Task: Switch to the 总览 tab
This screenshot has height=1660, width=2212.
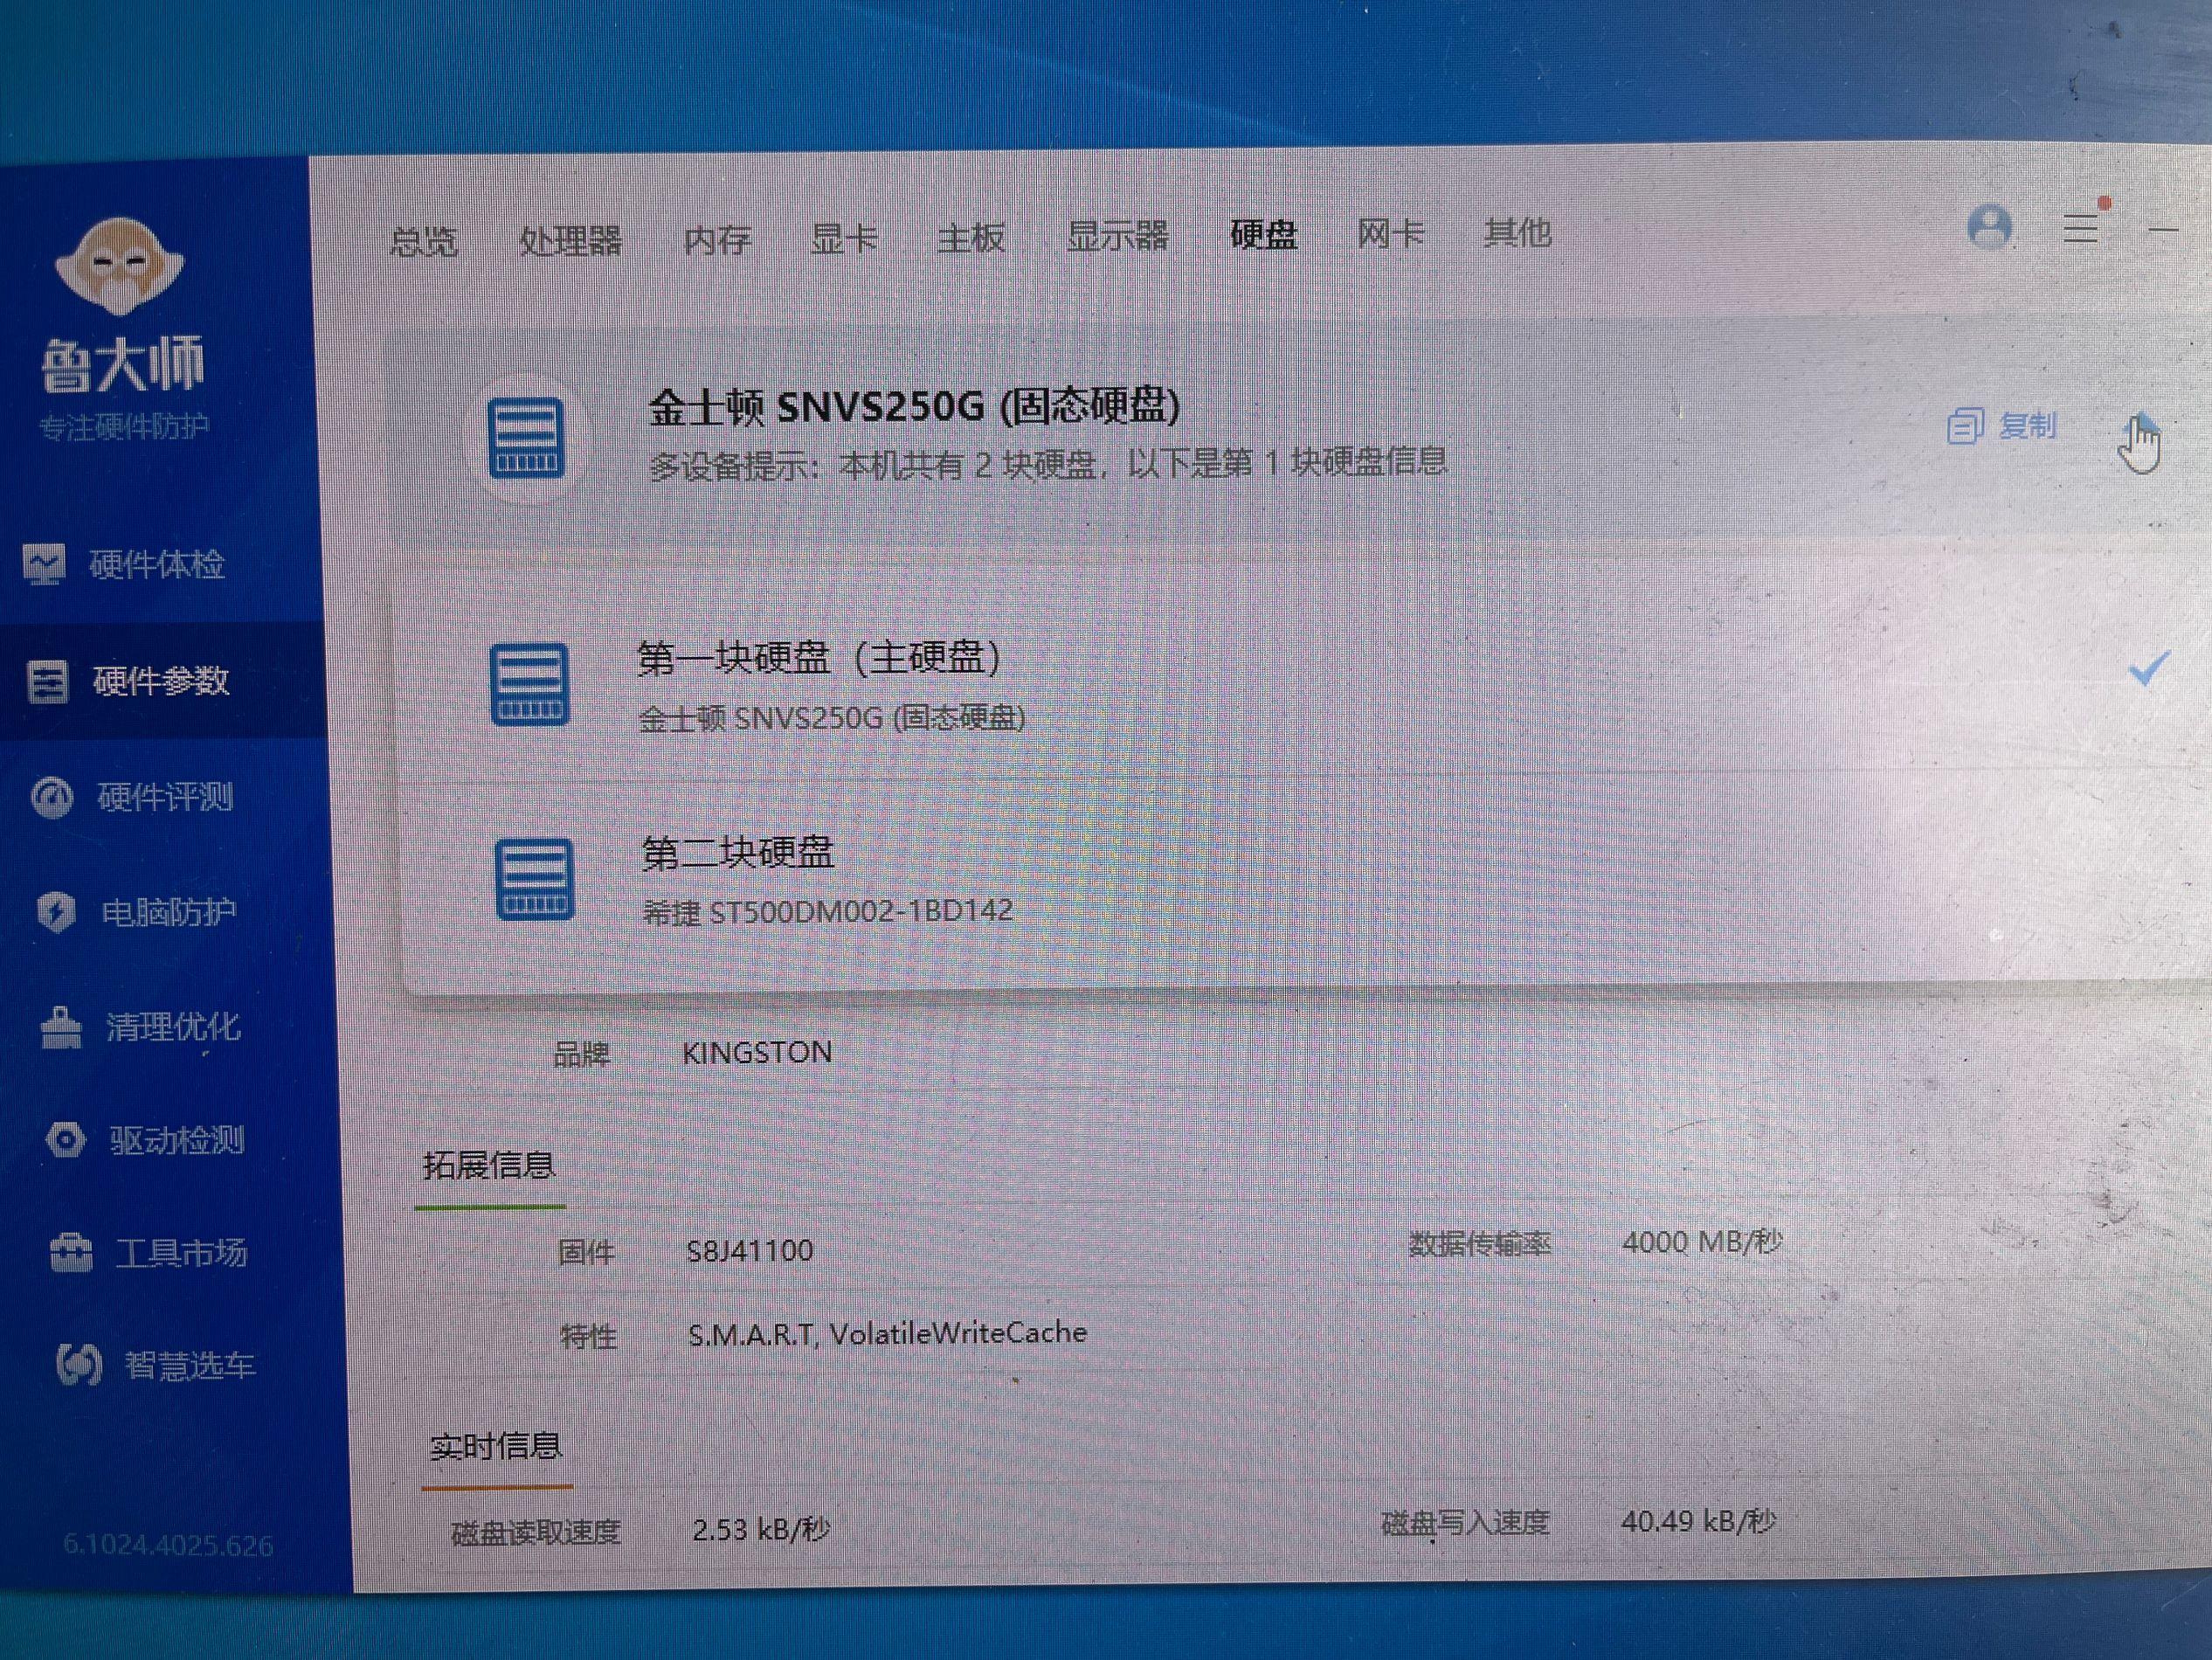Action: (x=423, y=241)
